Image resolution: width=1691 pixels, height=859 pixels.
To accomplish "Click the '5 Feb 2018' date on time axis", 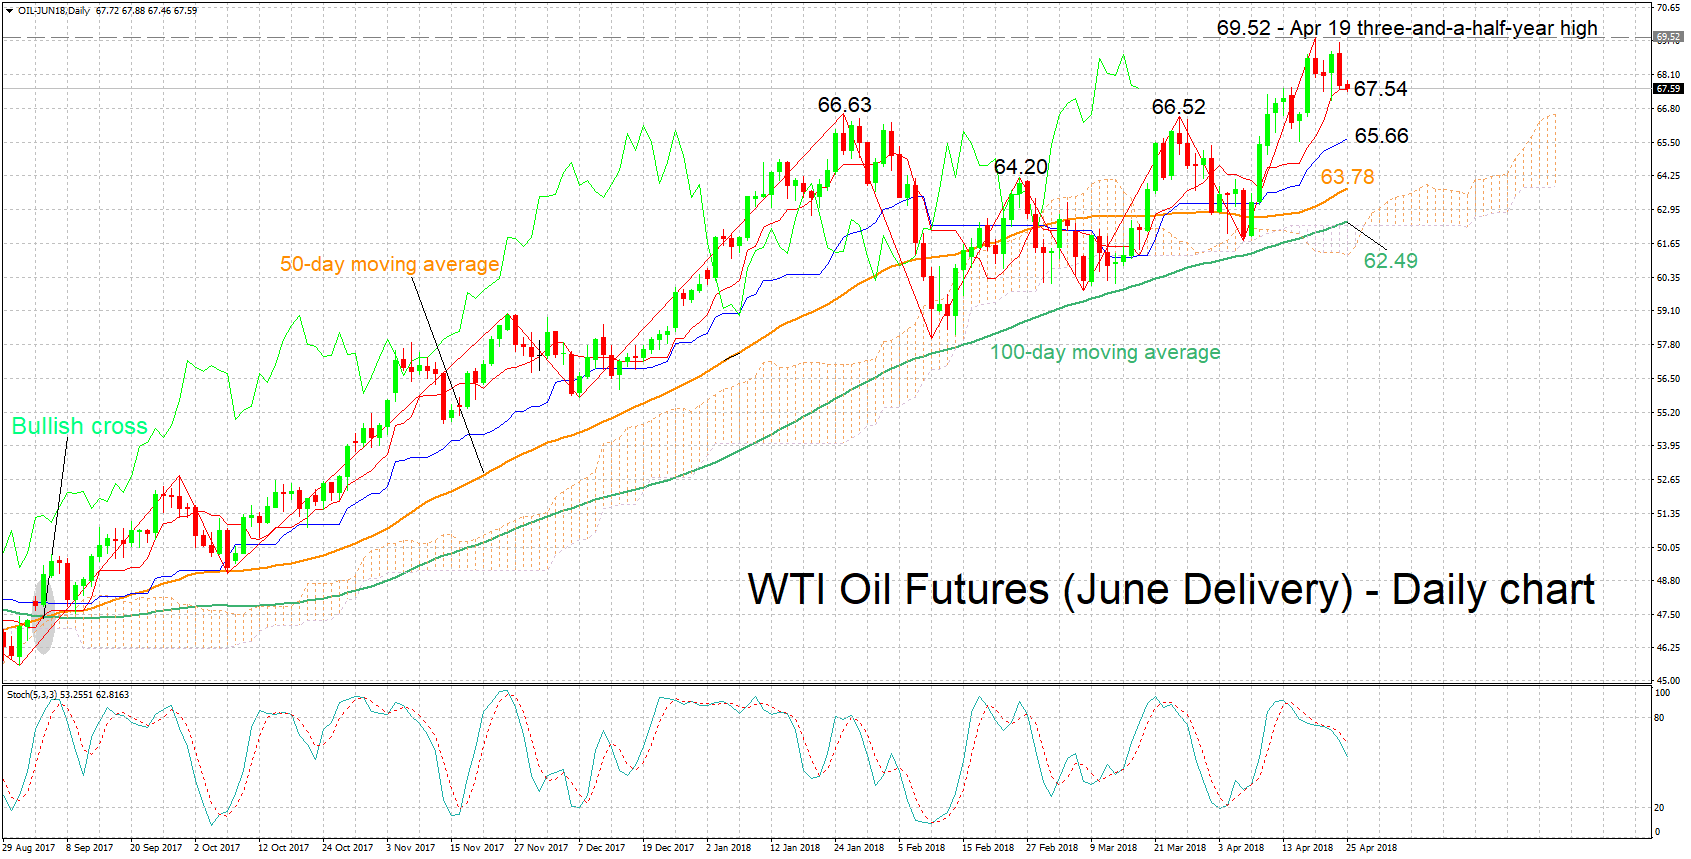I will click(x=921, y=847).
